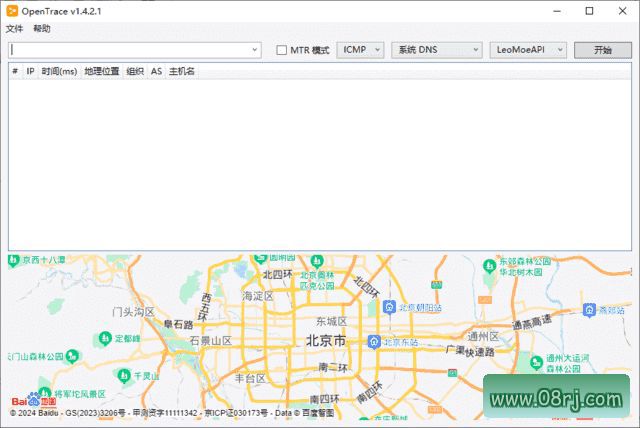Click the 通燕高速 road label on map
The image size is (640, 428).
tap(532, 322)
